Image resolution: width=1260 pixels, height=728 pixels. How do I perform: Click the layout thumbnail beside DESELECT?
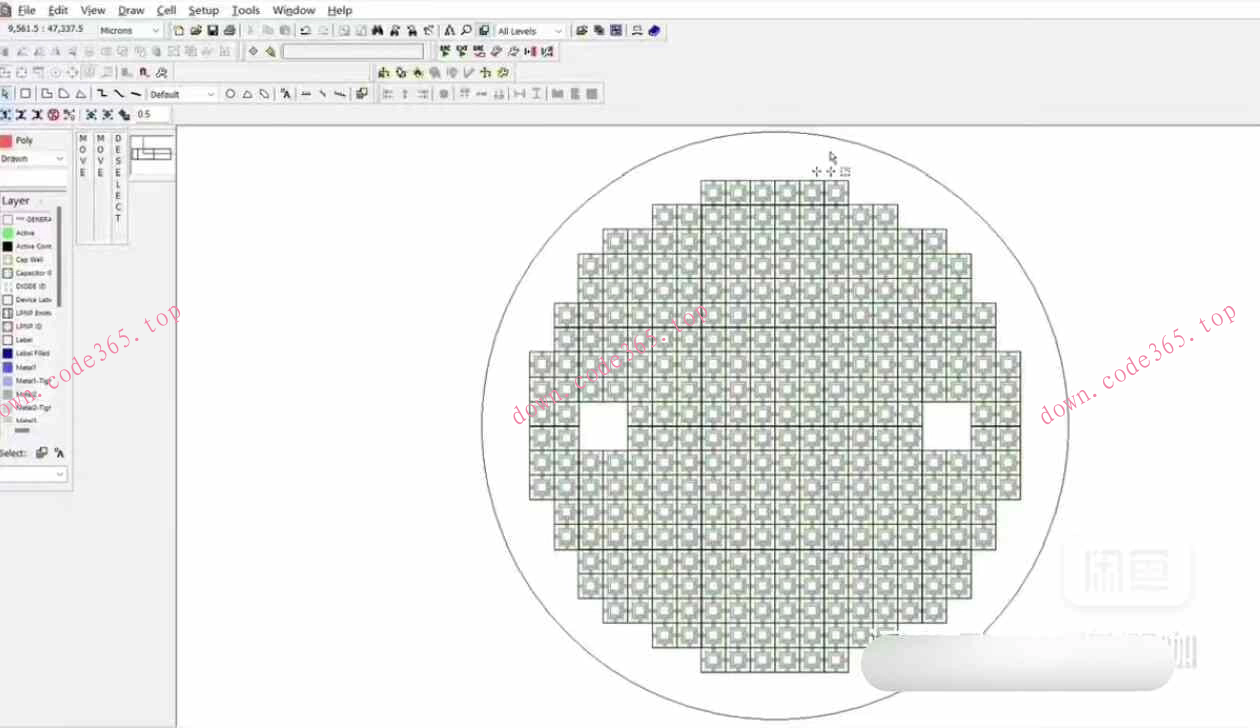[x=151, y=153]
